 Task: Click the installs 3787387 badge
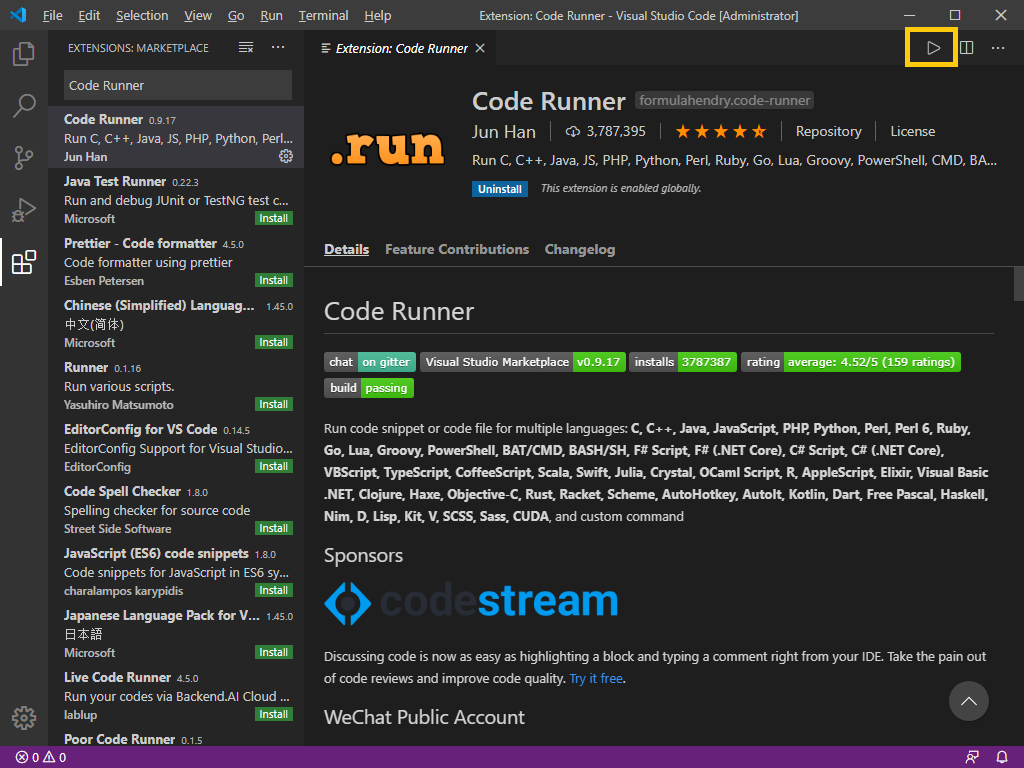pyautogui.click(x=683, y=362)
